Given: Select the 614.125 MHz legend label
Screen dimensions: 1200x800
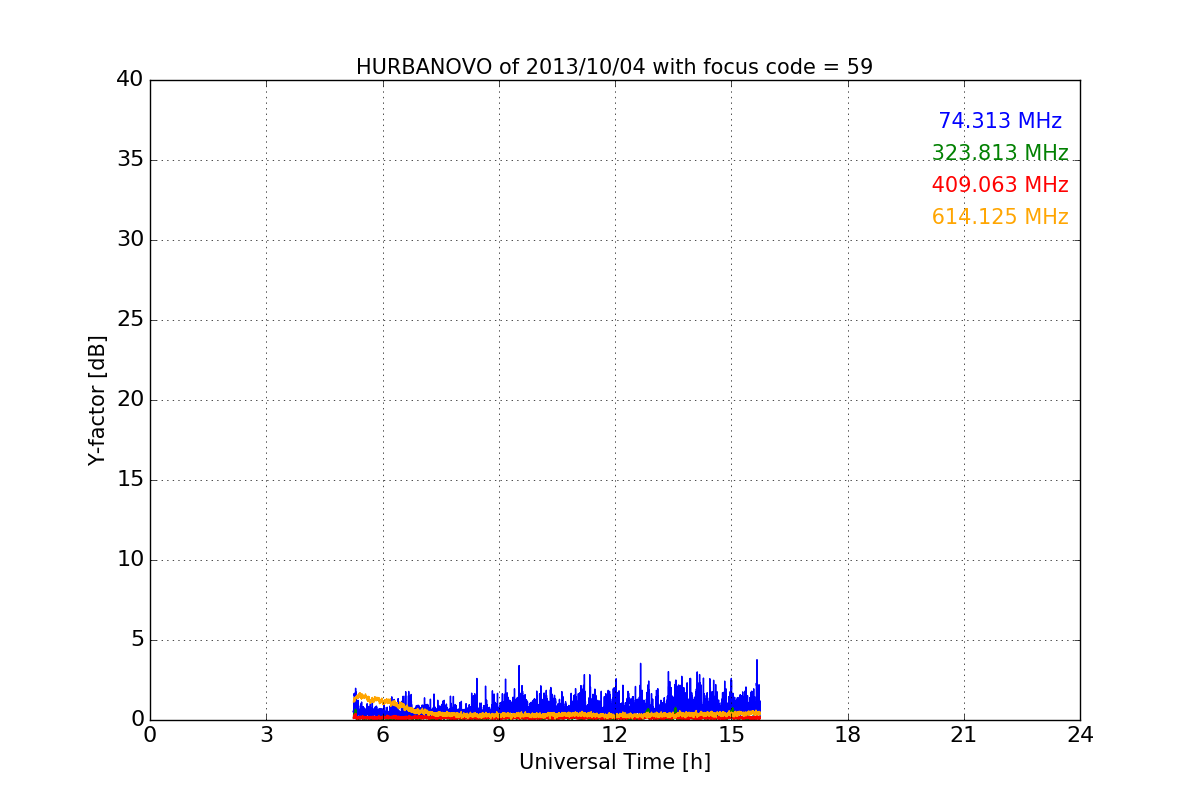Looking at the screenshot, I should coord(1000,217).
